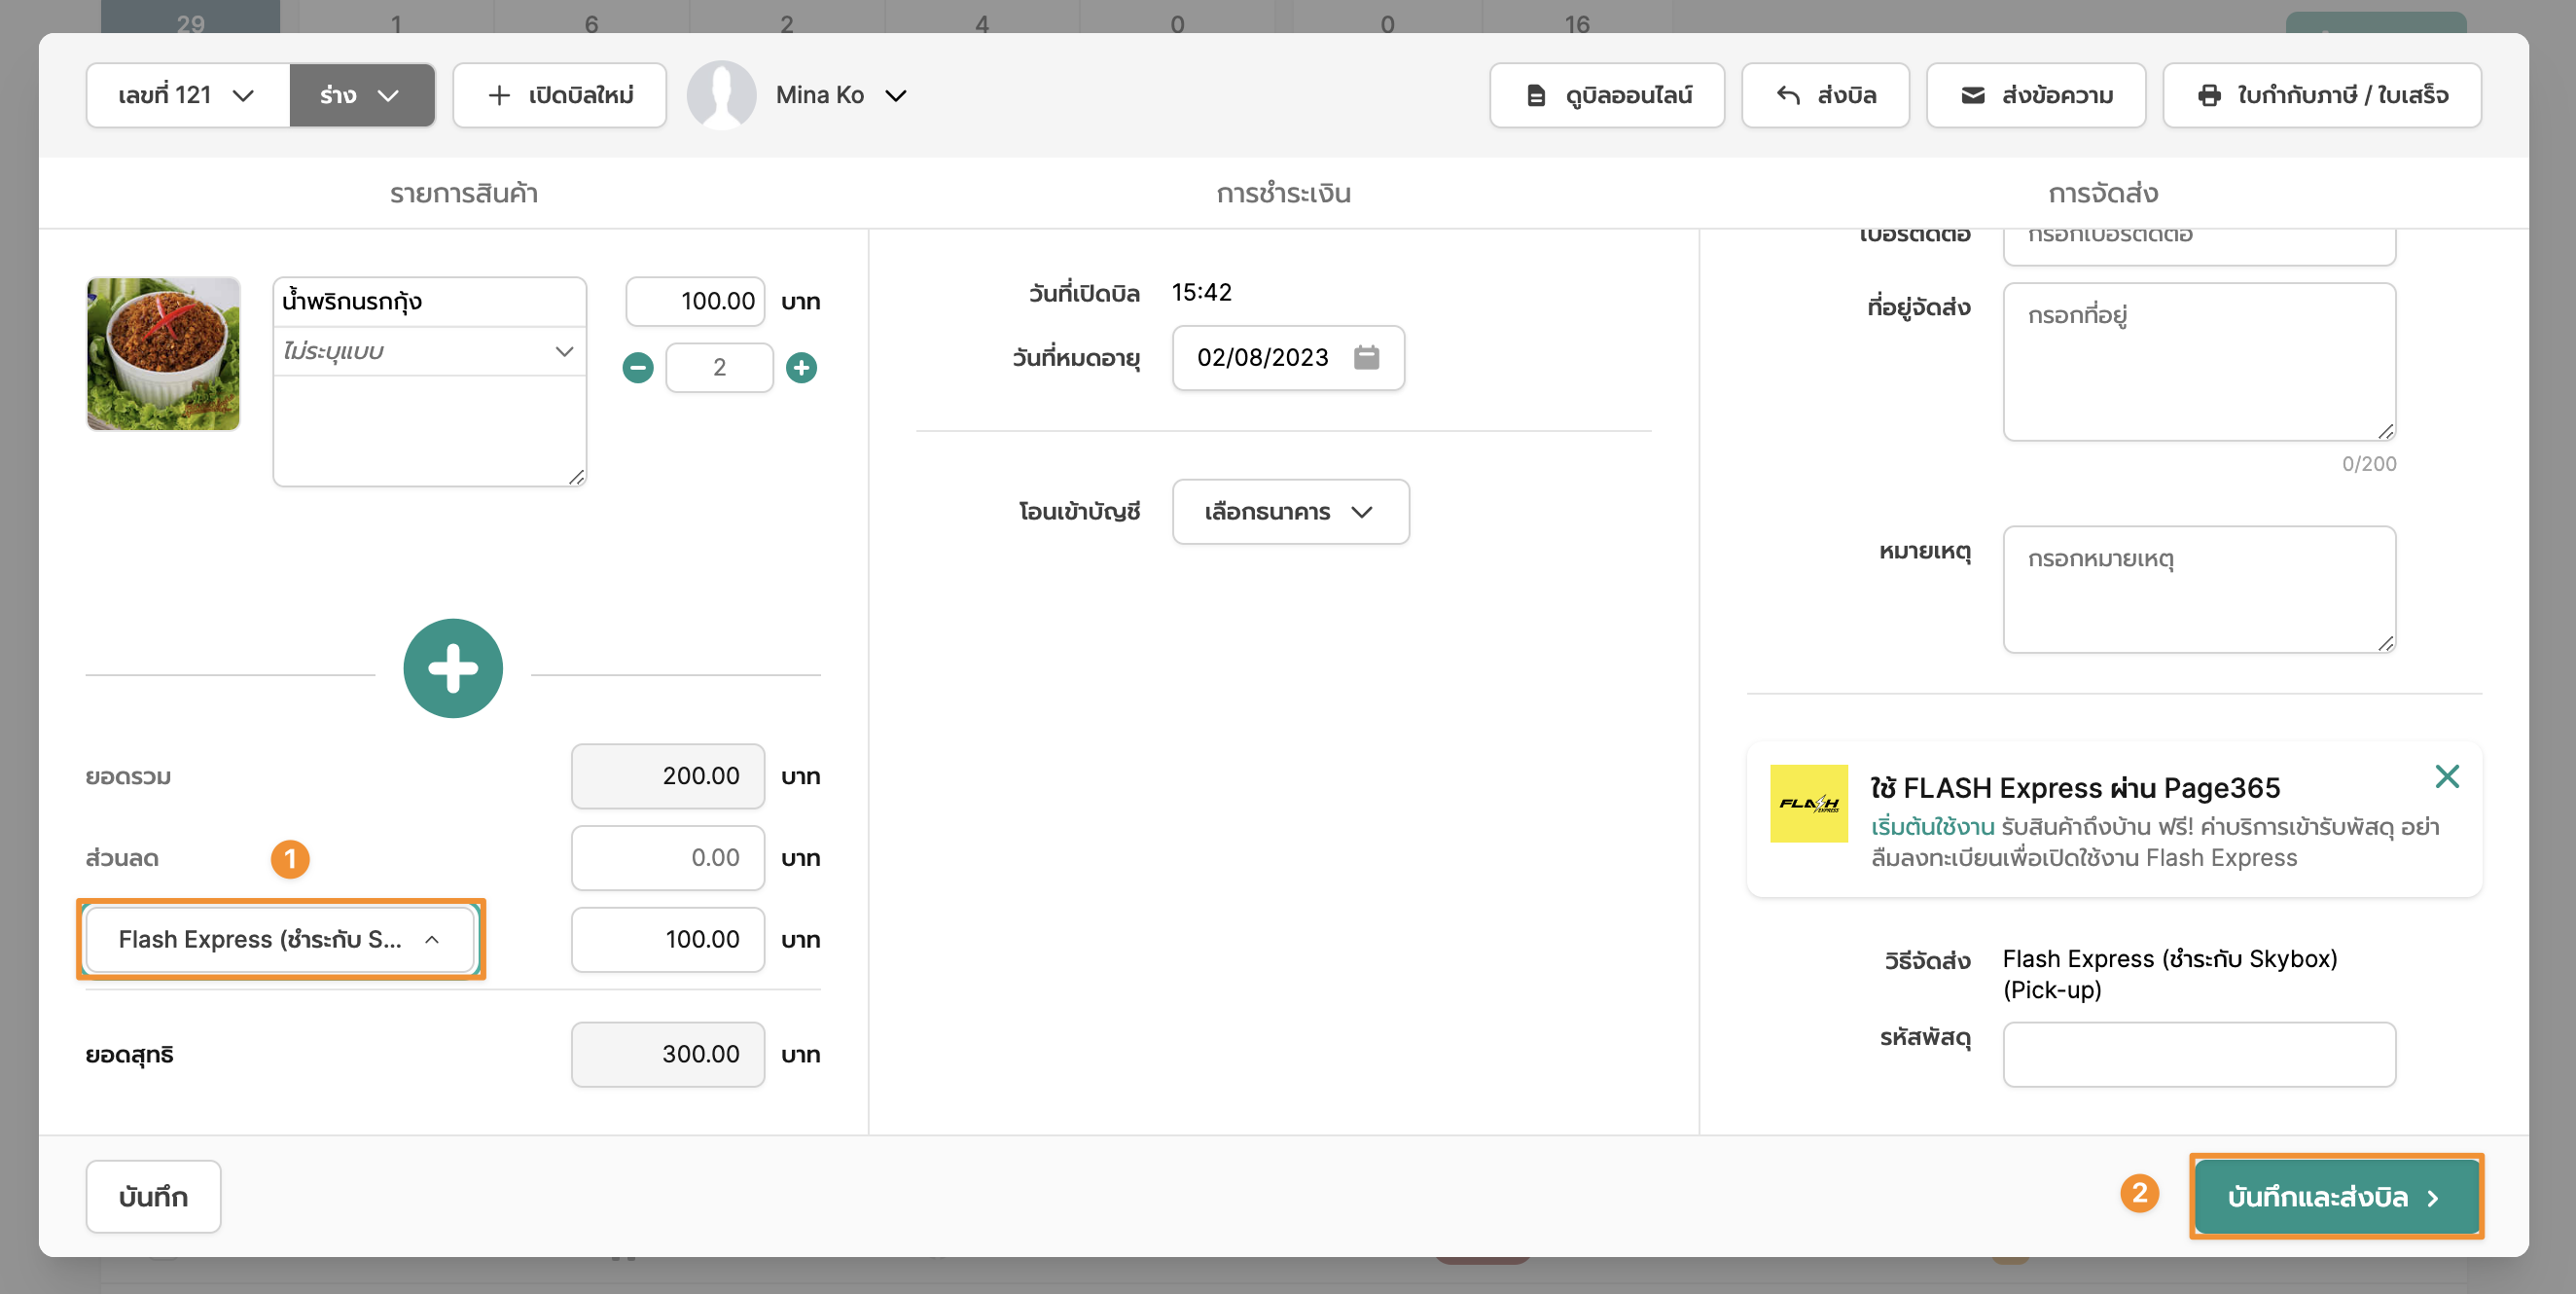Add new product with large plus button
This screenshot has width=2576, height=1294.
453,668
